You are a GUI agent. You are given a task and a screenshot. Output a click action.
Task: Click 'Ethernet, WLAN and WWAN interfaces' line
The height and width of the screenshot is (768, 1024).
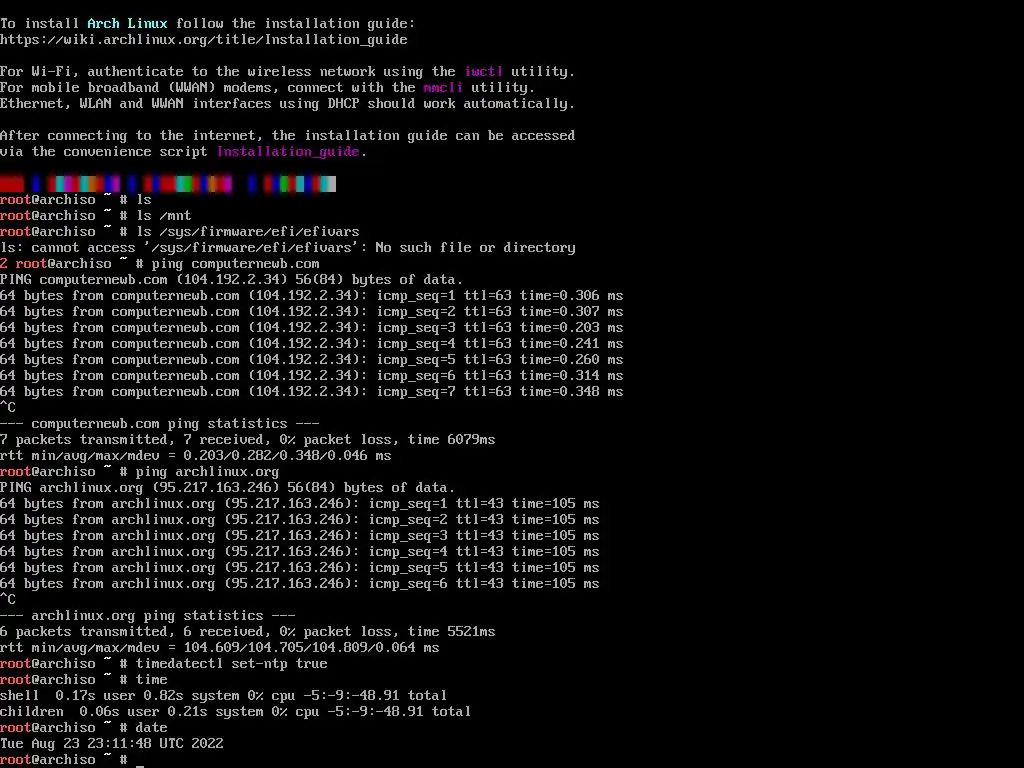pos(288,104)
